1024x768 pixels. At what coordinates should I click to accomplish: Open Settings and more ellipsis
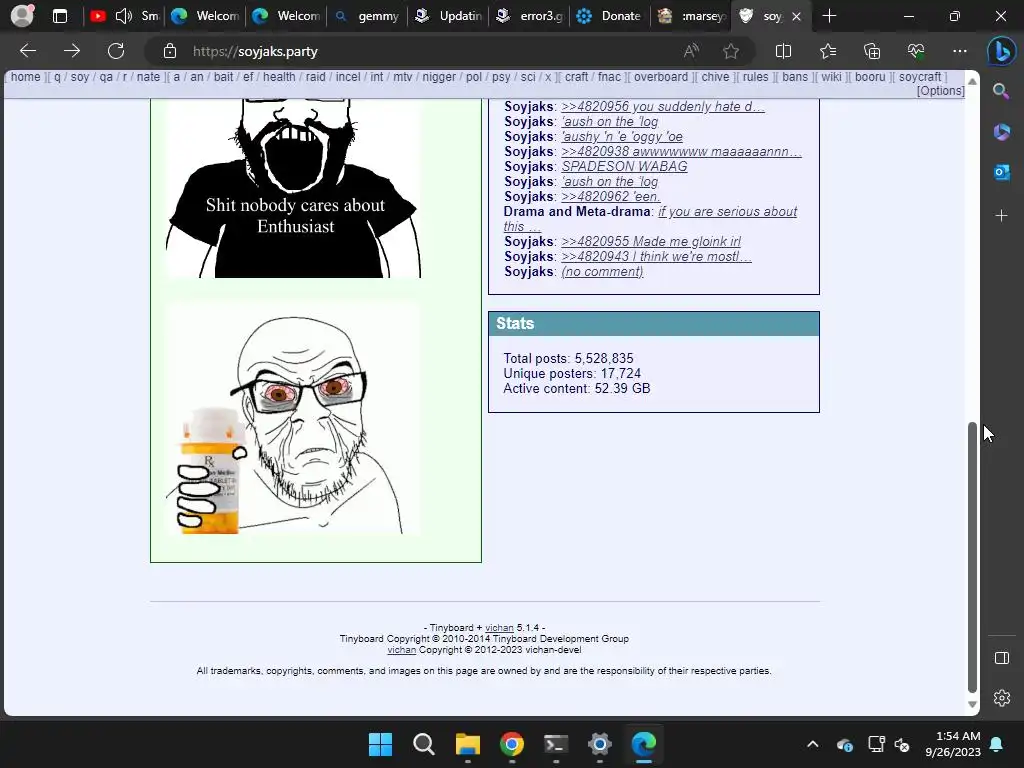pyautogui.click(x=959, y=51)
